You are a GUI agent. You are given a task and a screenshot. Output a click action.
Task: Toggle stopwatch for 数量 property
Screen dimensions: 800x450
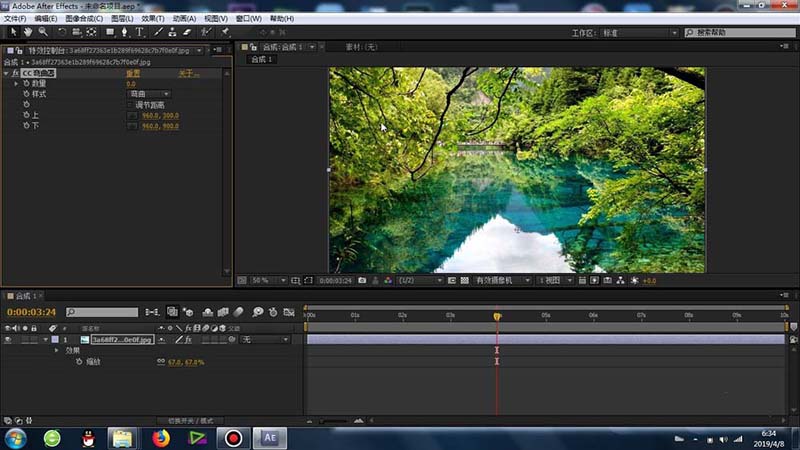tap(26, 84)
